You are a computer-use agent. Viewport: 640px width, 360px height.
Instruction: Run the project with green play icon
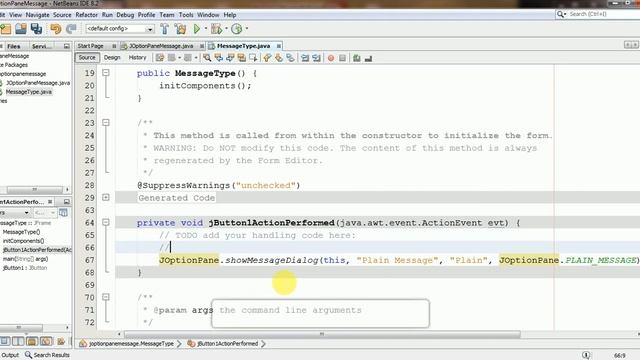197,29
